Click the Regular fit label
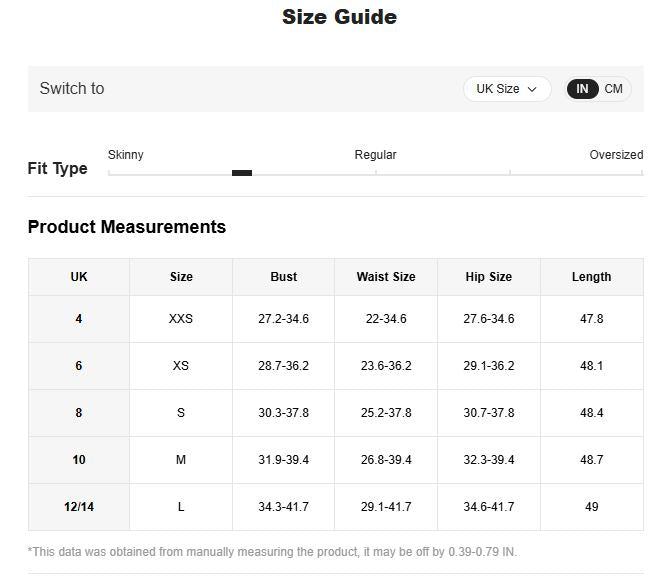 [x=375, y=155]
